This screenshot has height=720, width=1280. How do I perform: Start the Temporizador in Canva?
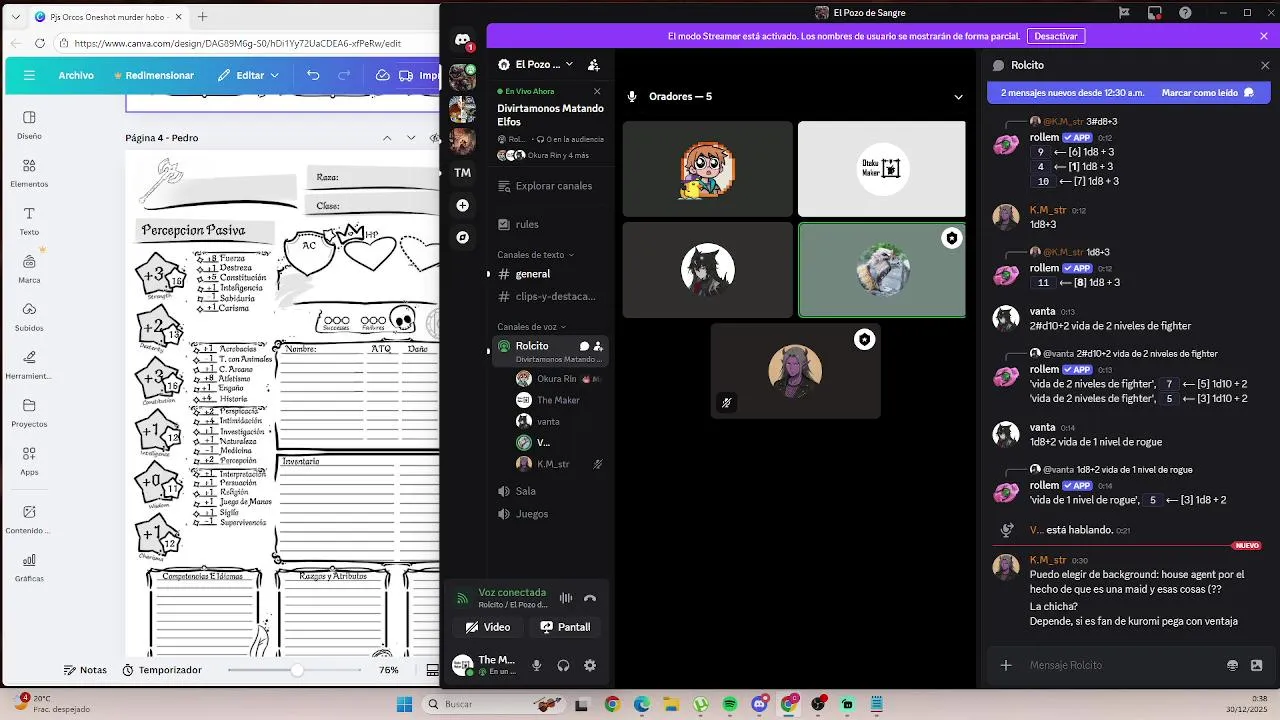(x=162, y=670)
